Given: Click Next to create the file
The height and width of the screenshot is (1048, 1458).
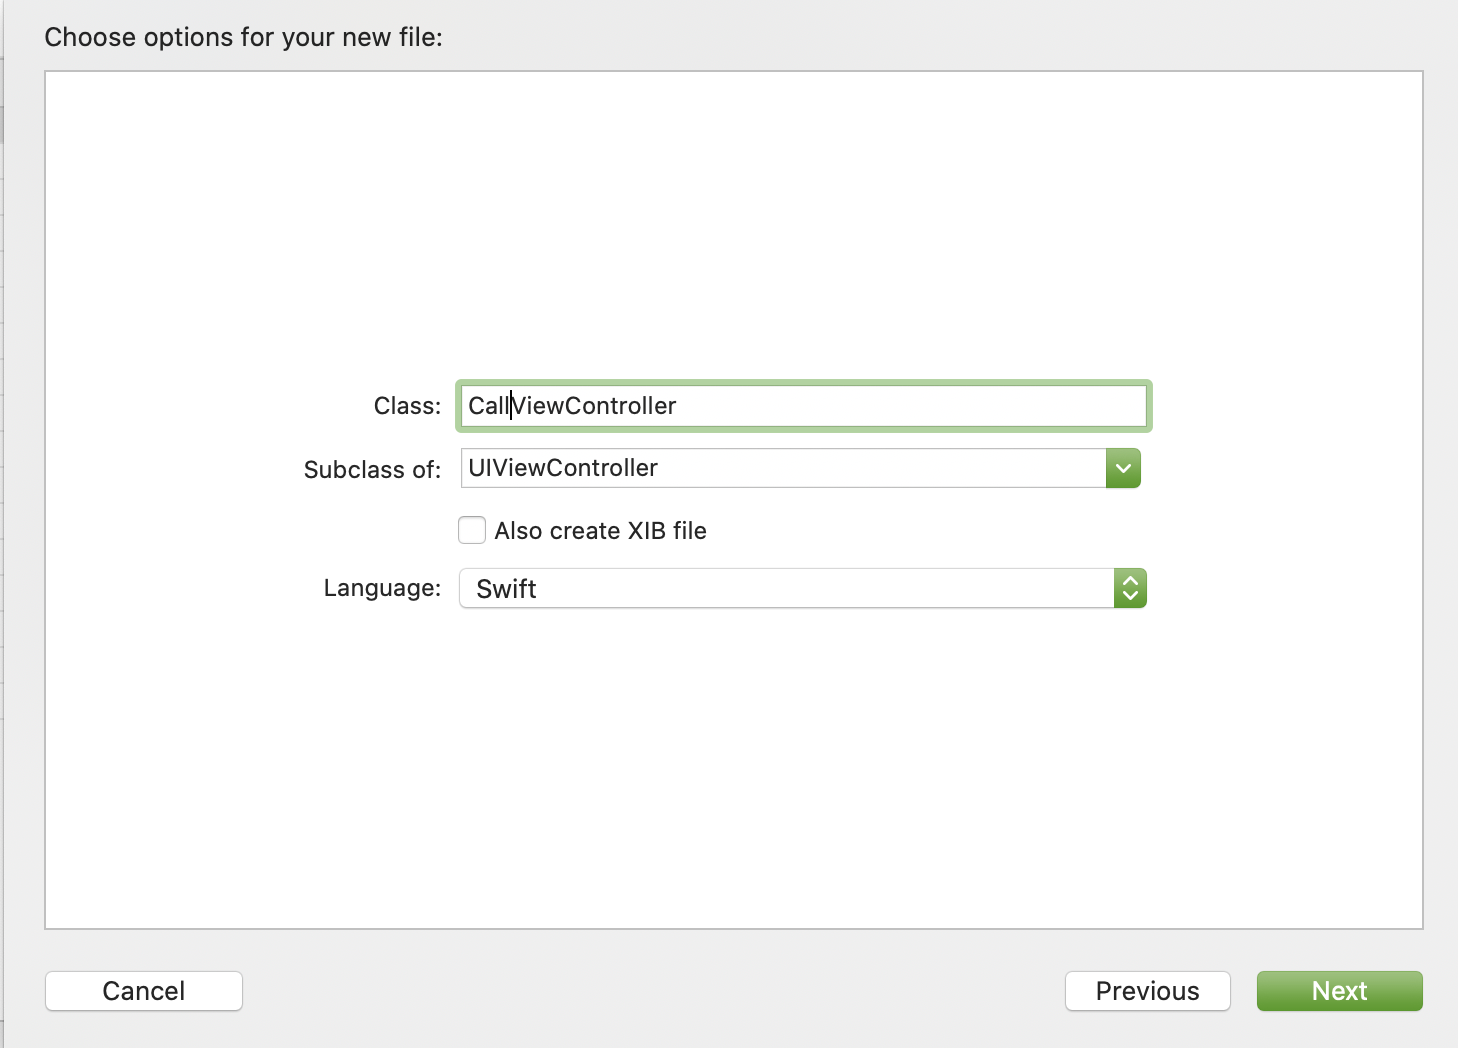Looking at the screenshot, I should 1339,991.
